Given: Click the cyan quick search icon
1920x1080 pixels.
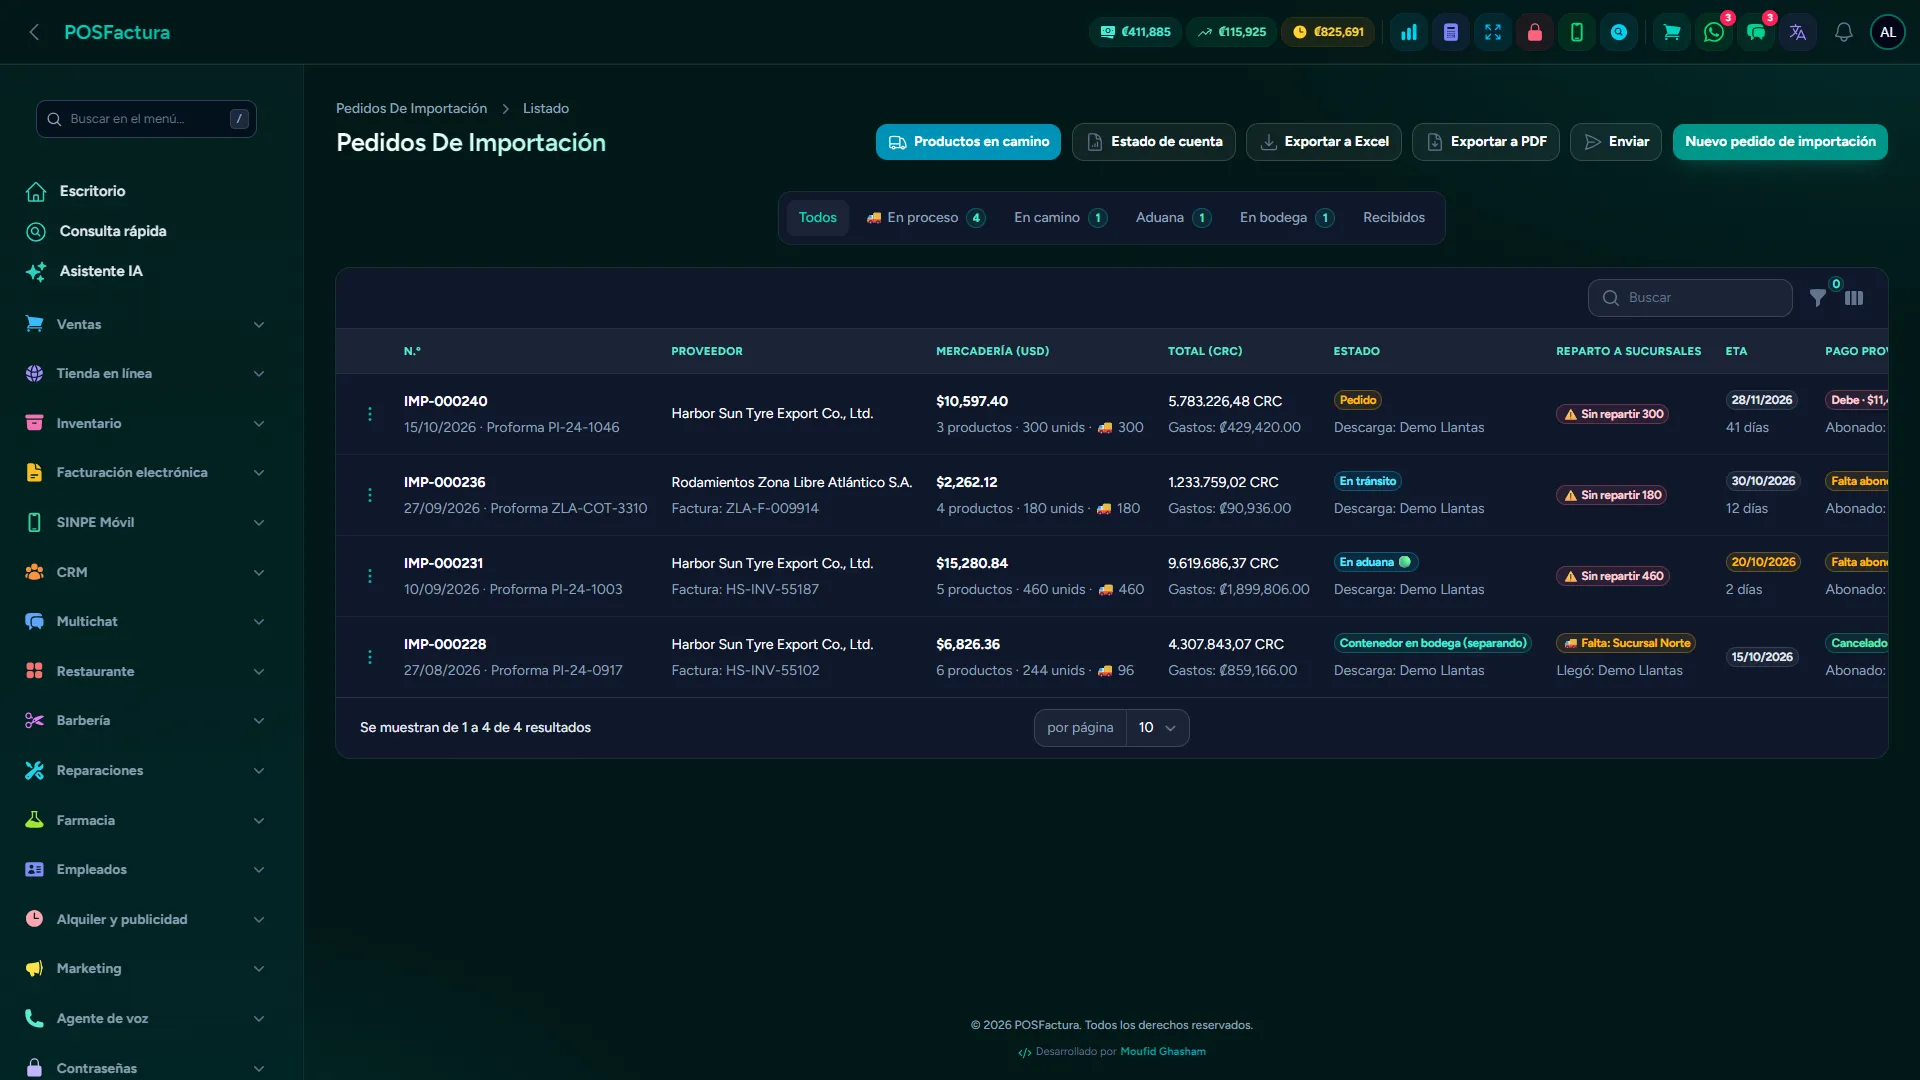Looking at the screenshot, I should (1619, 32).
